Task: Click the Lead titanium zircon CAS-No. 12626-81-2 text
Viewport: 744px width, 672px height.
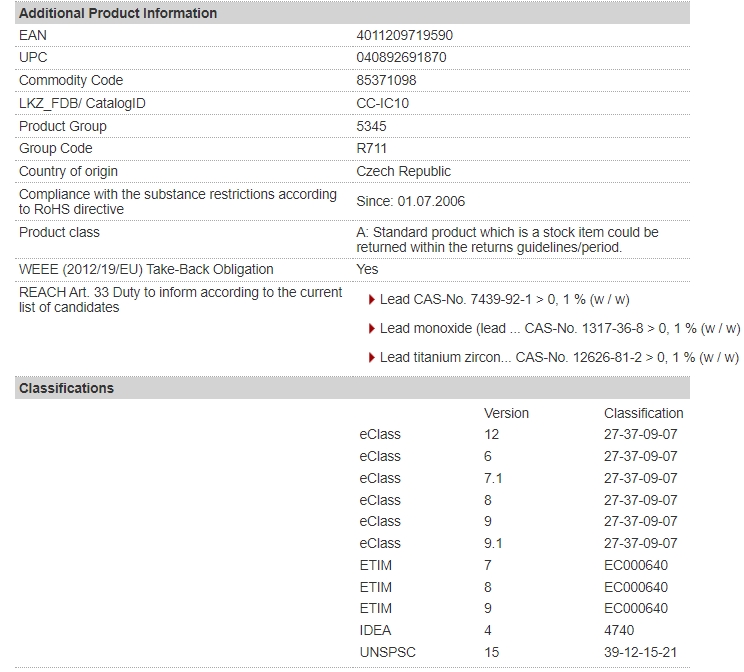Action: click(x=559, y=357)
